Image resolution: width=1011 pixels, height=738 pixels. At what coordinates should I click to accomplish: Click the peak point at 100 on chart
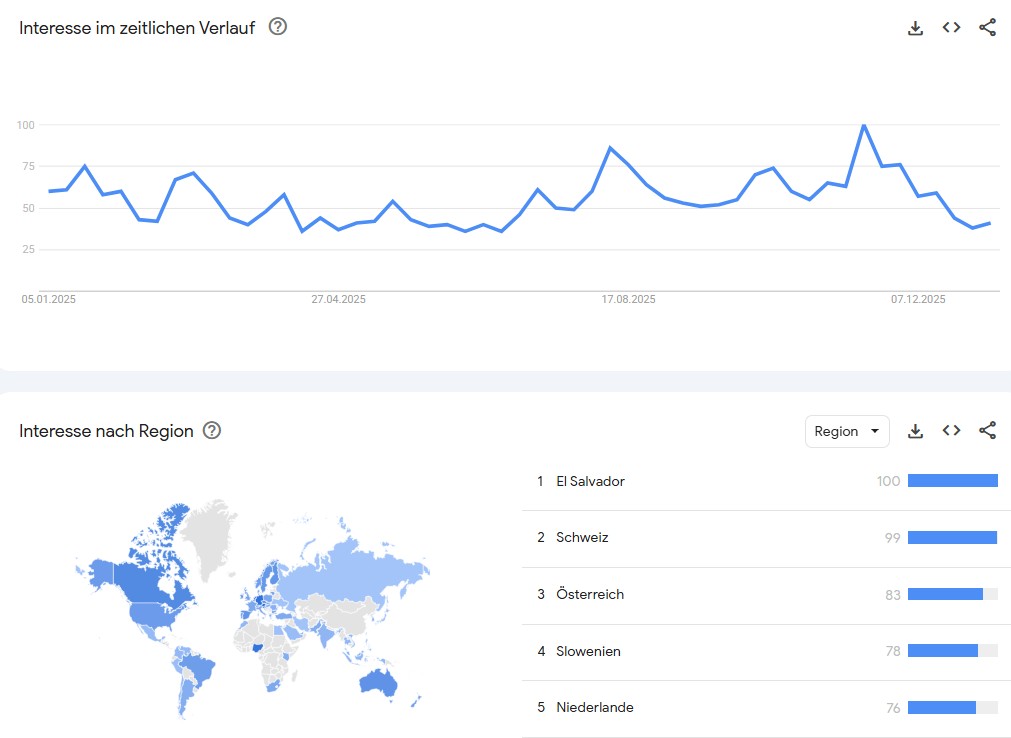tap(863, 126)
